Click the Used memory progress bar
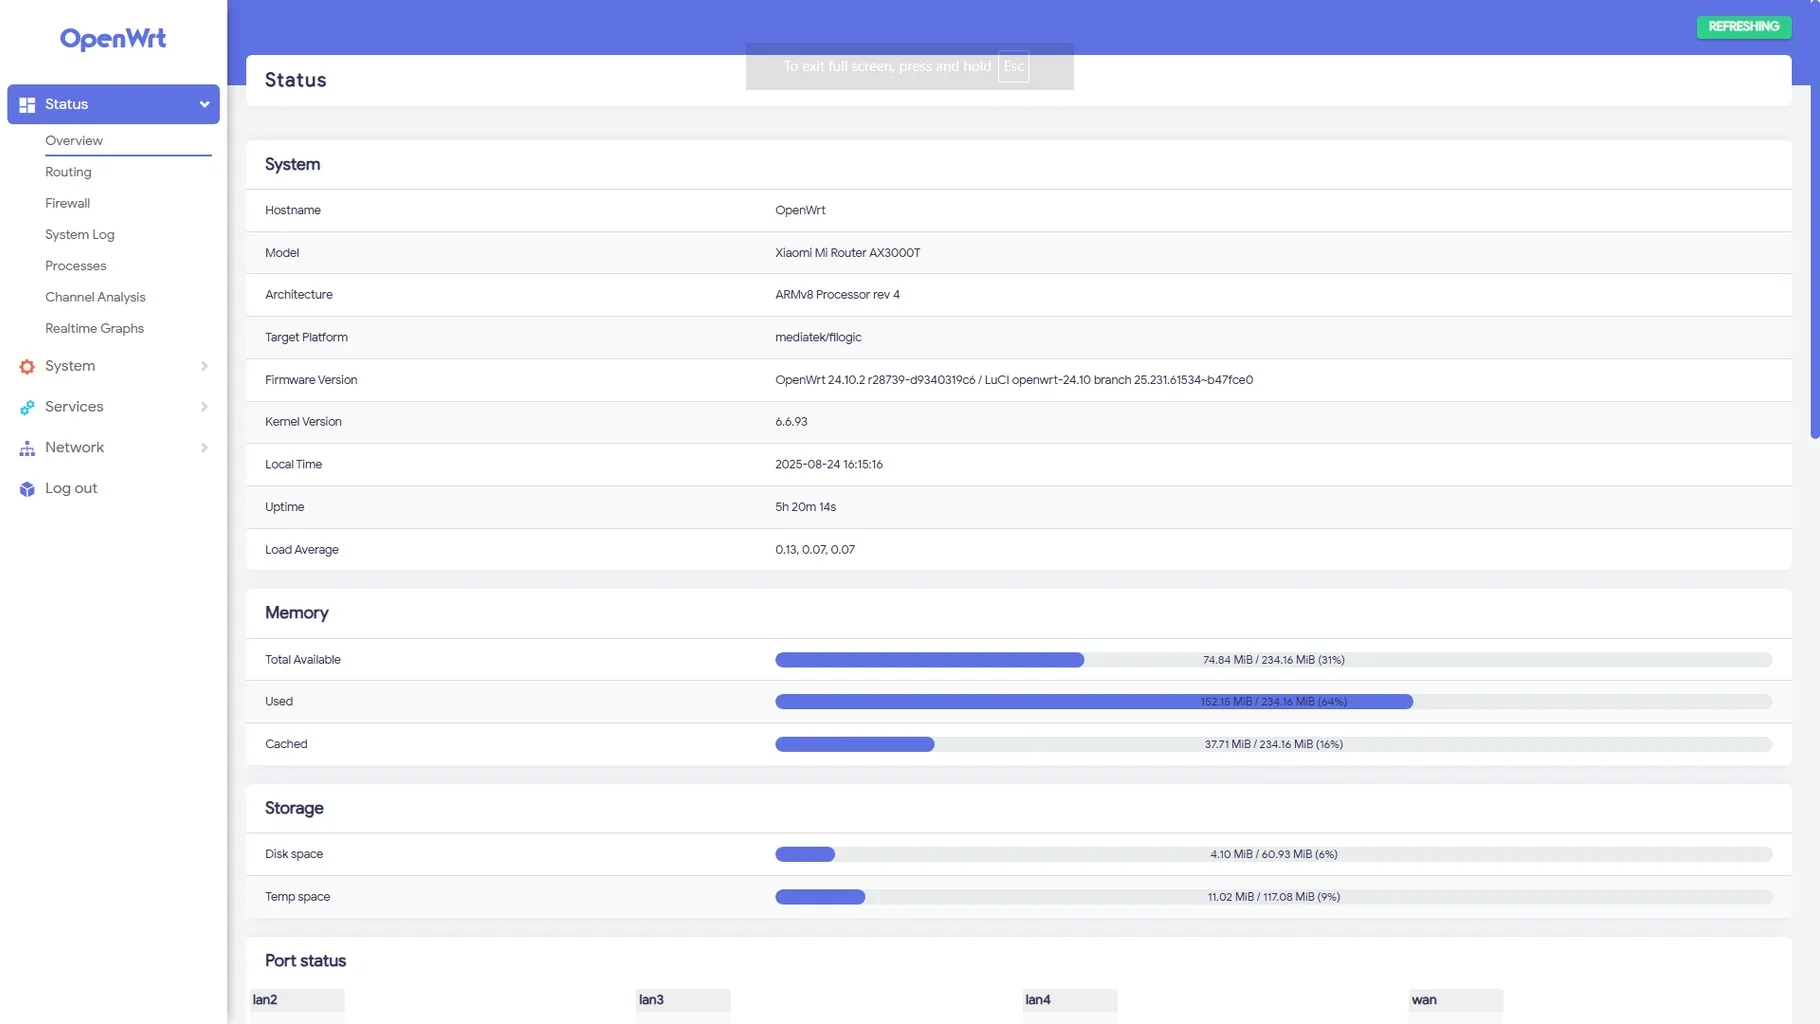1820x1024 pixels. point(1272,702)
